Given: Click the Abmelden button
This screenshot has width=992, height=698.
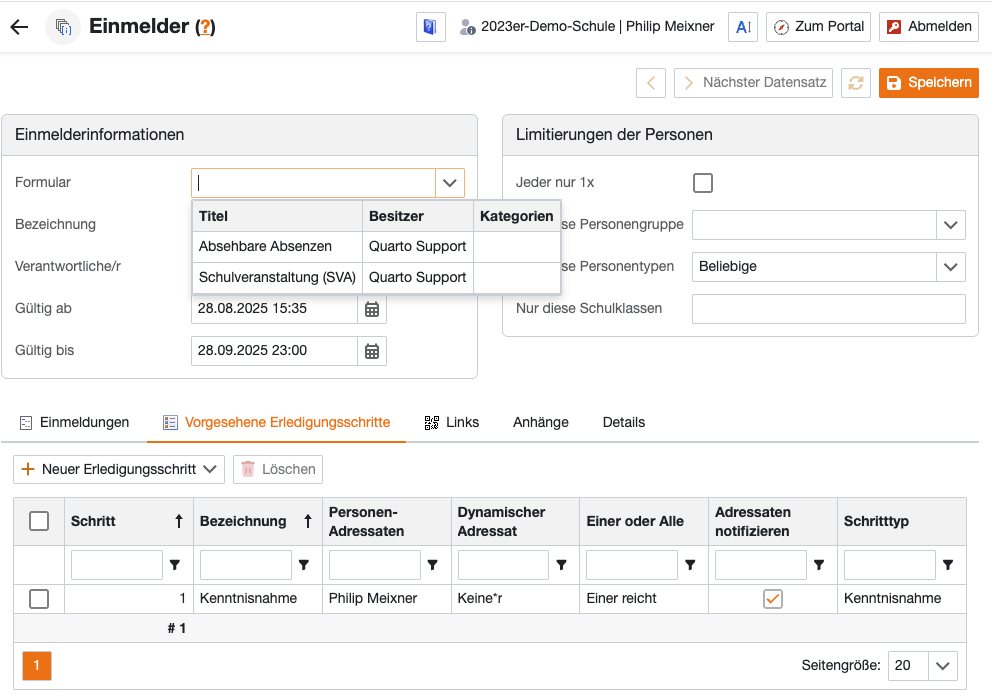Looking at the screenshot, I should click(928, 27).
